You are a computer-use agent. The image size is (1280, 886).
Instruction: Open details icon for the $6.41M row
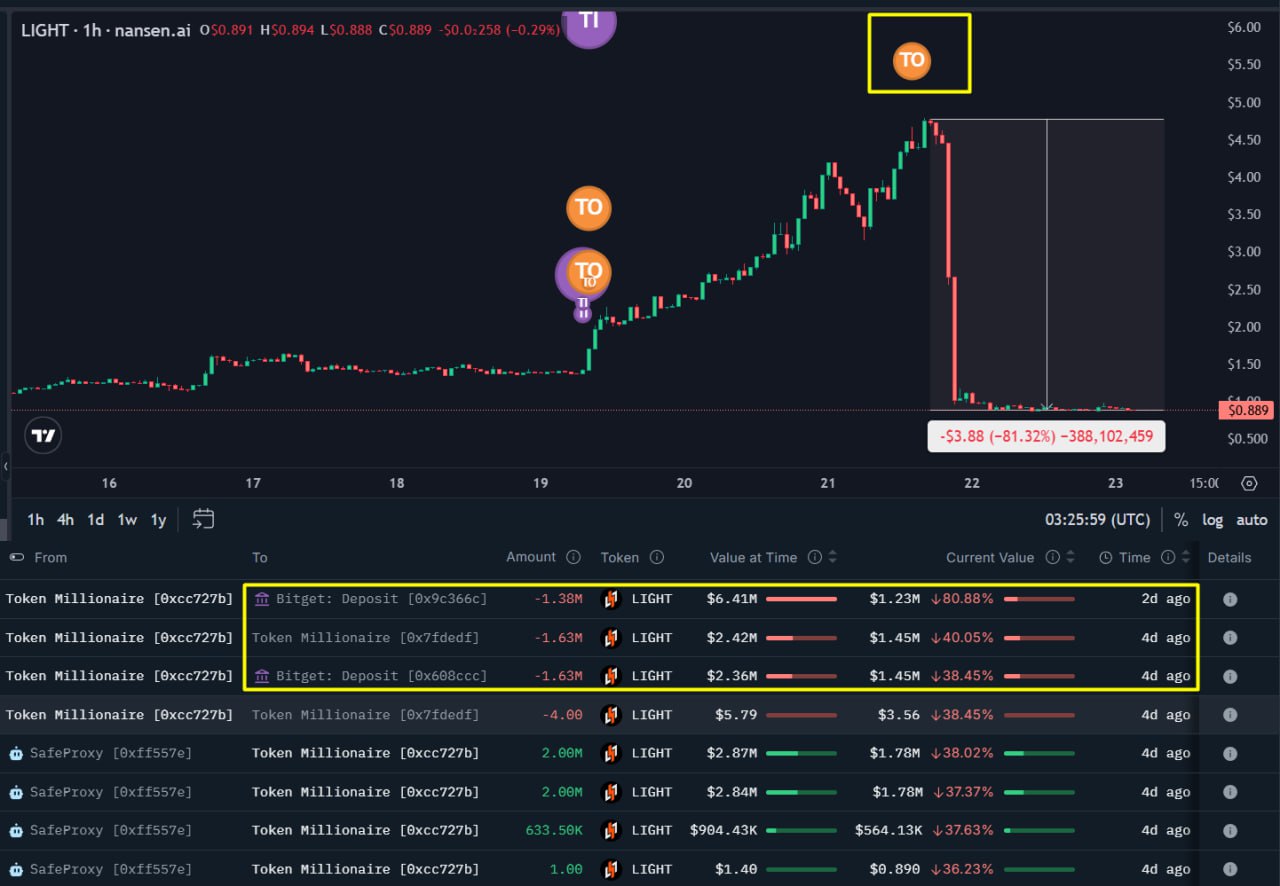click(x=1230, y=599)
